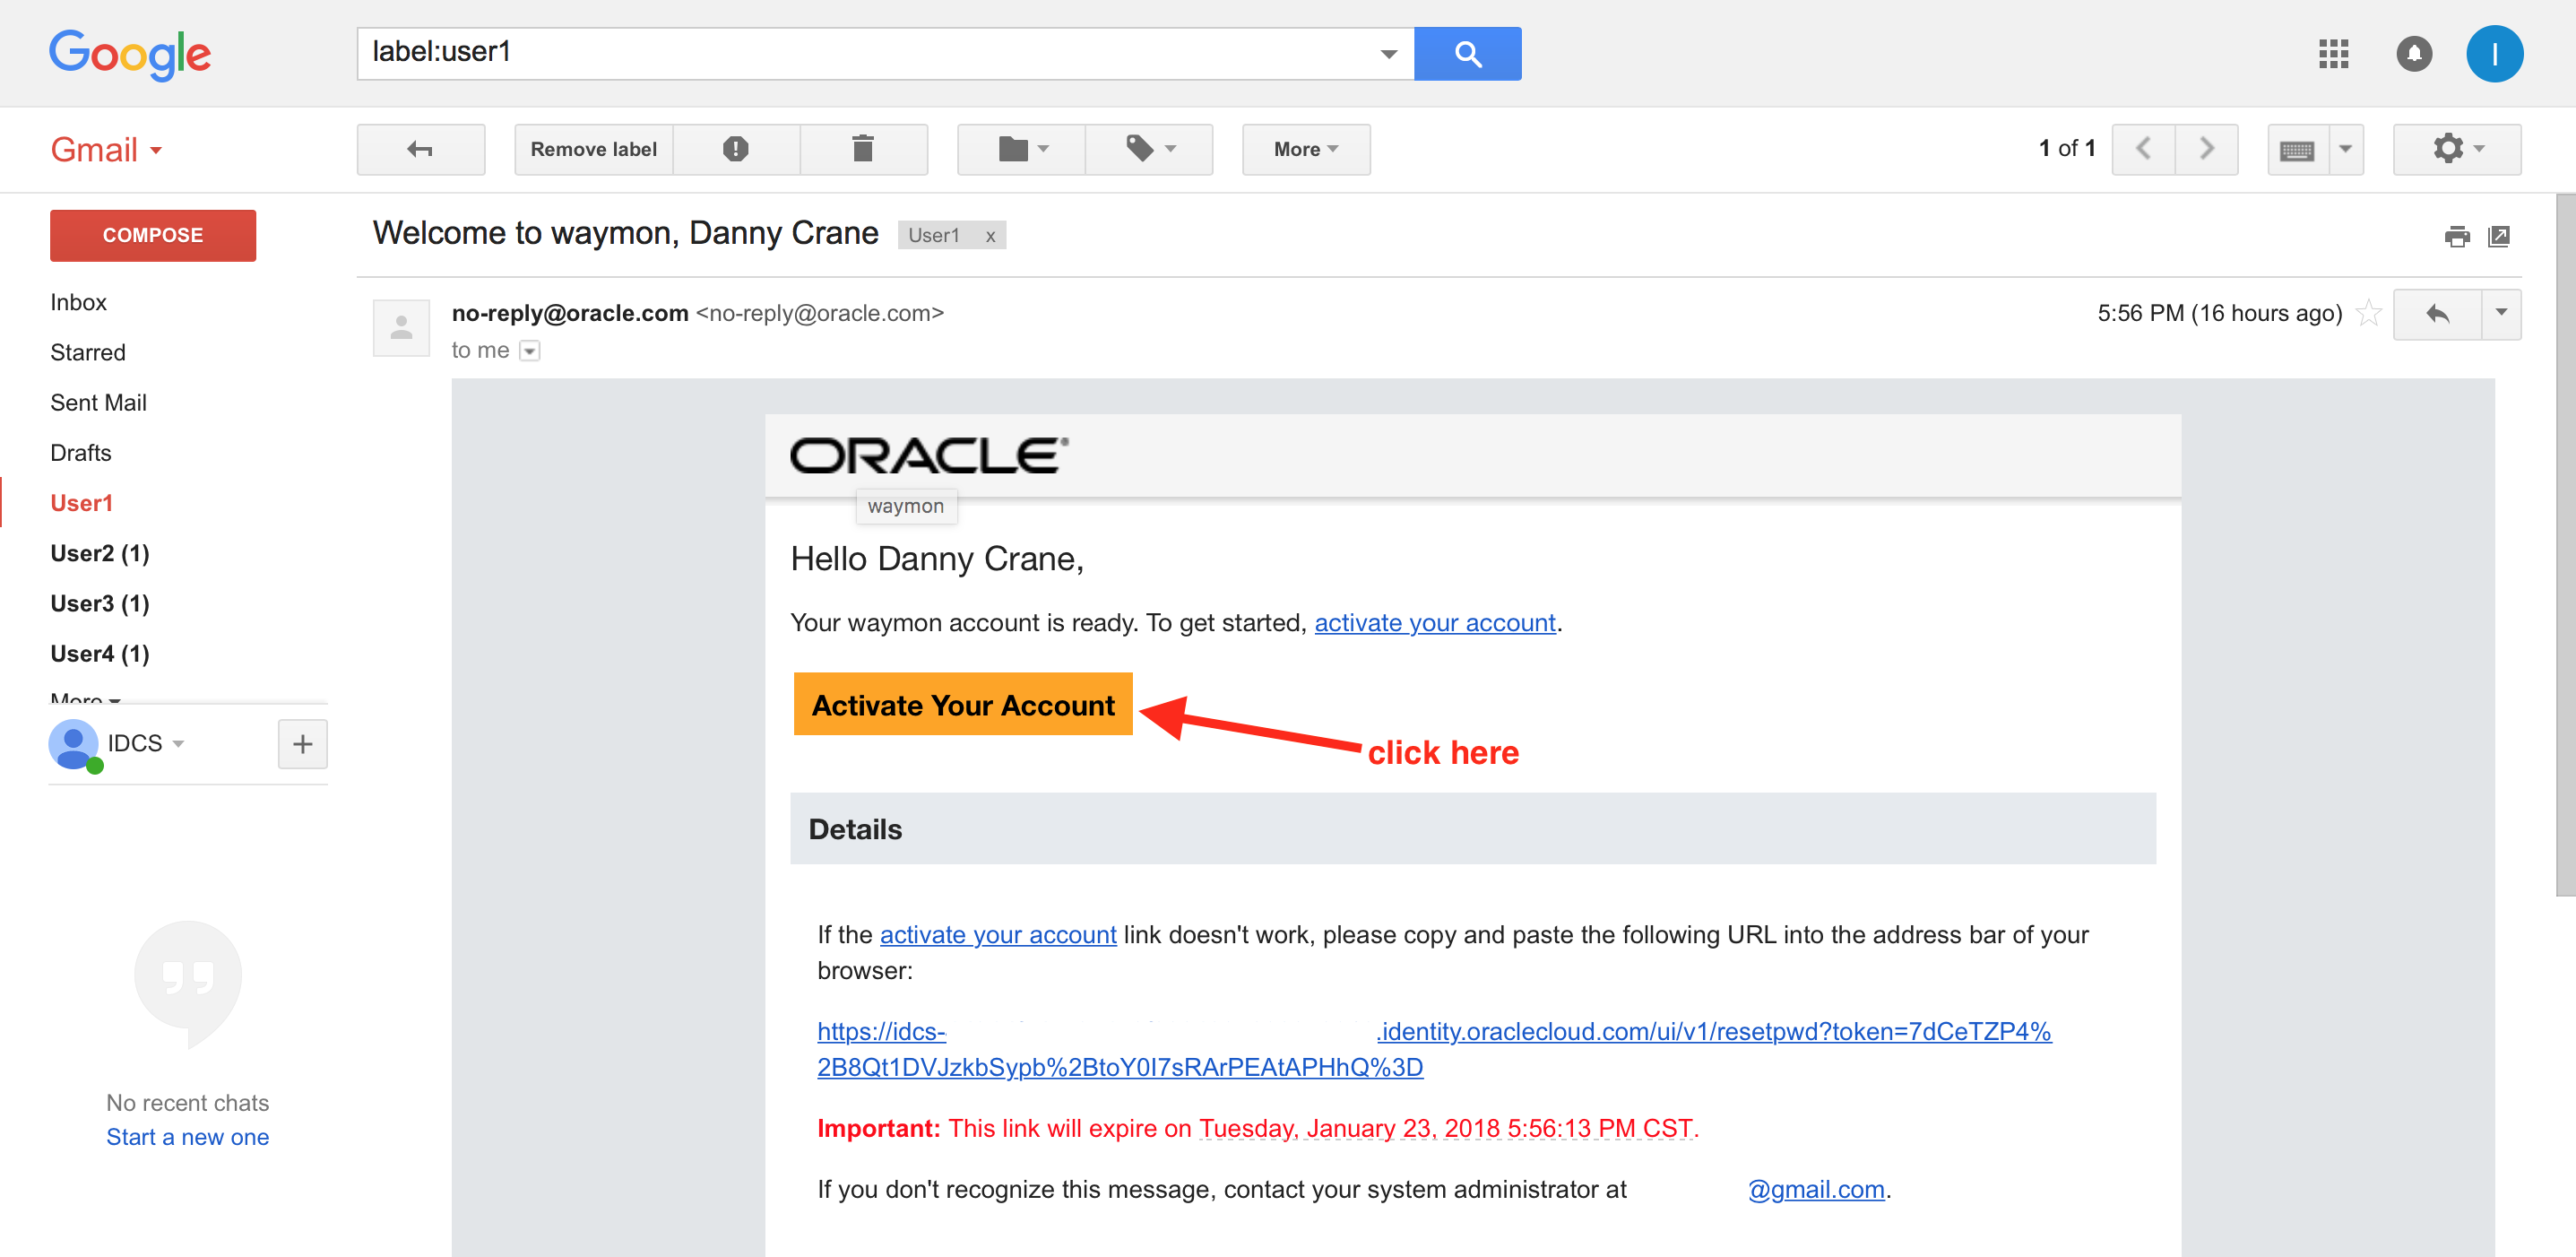The height and width of the screenshot is (1257, 2576).
Task: Click the page scrollbar
Action: coord(2565,545)
